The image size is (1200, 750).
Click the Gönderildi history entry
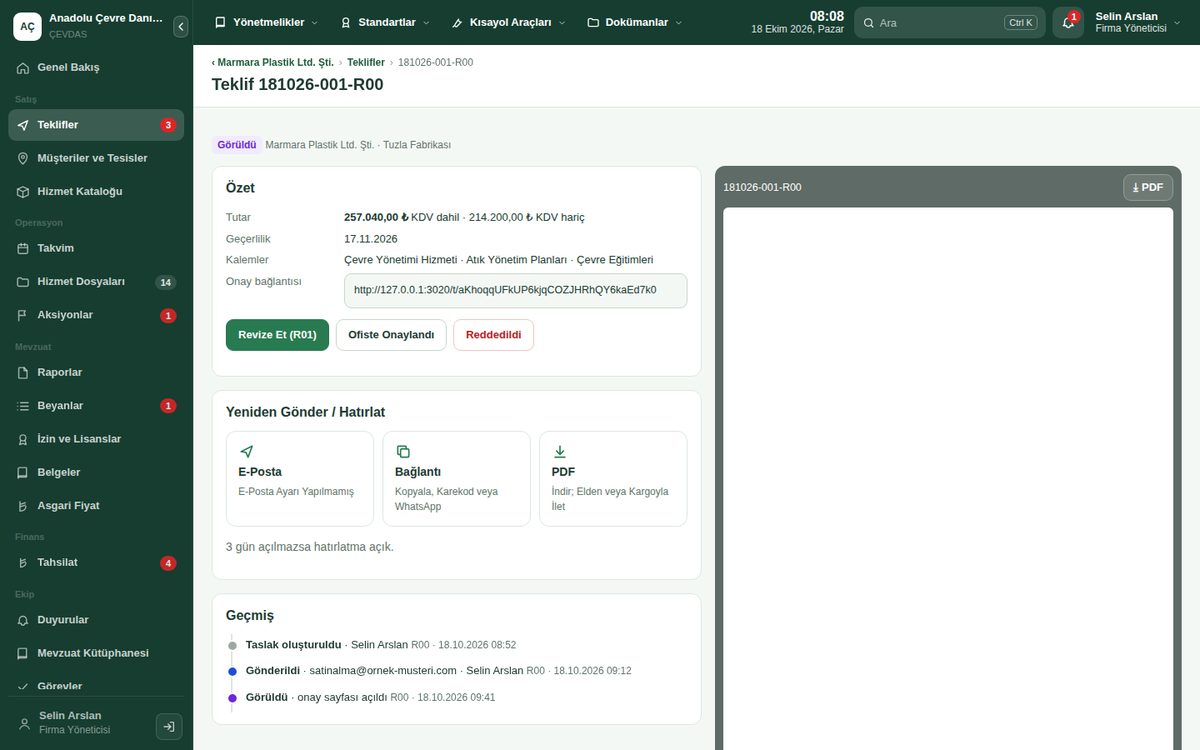(438, 671)
